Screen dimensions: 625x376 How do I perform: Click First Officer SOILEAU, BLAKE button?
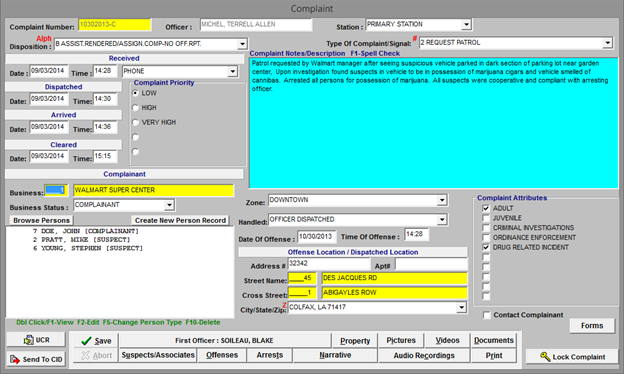point(225,341)
